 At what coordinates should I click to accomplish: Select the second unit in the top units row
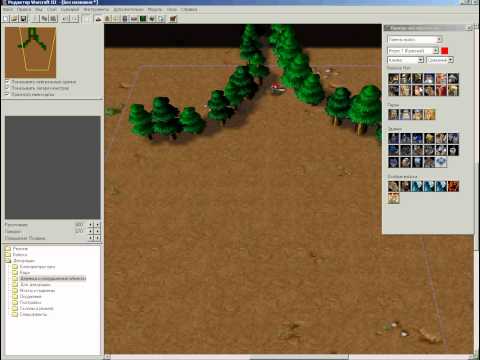405,78
